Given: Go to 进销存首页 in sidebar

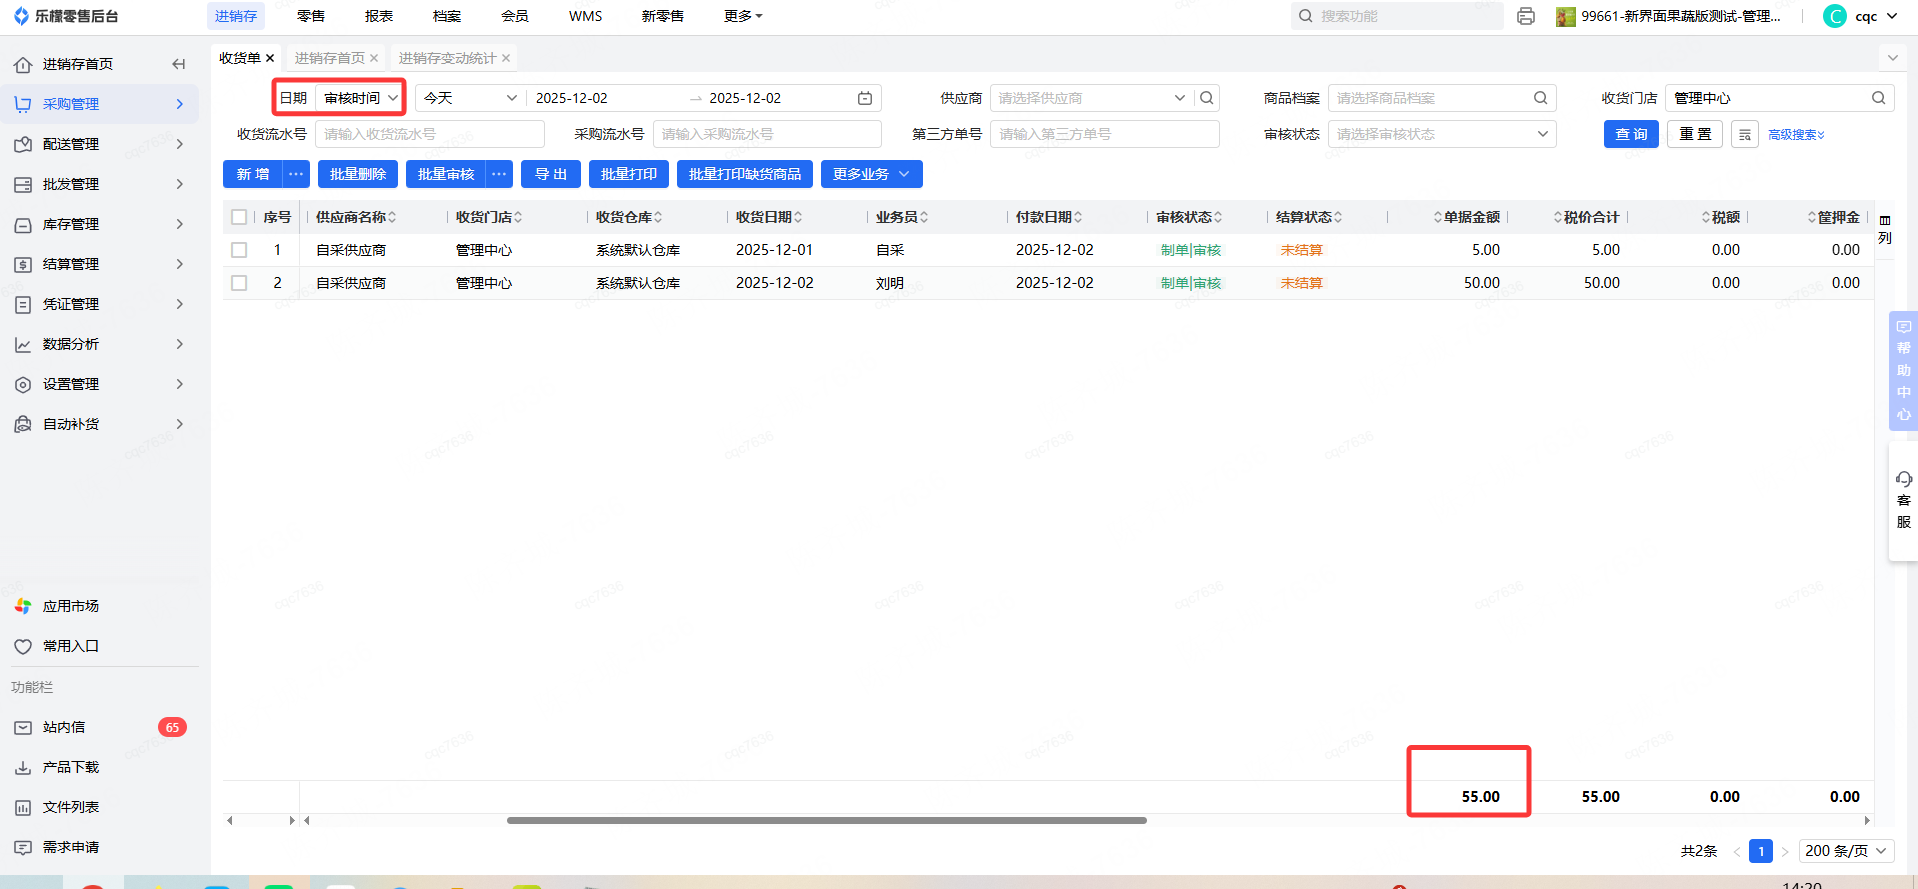Looking at the screenshot, I should [x=78, y=64].
